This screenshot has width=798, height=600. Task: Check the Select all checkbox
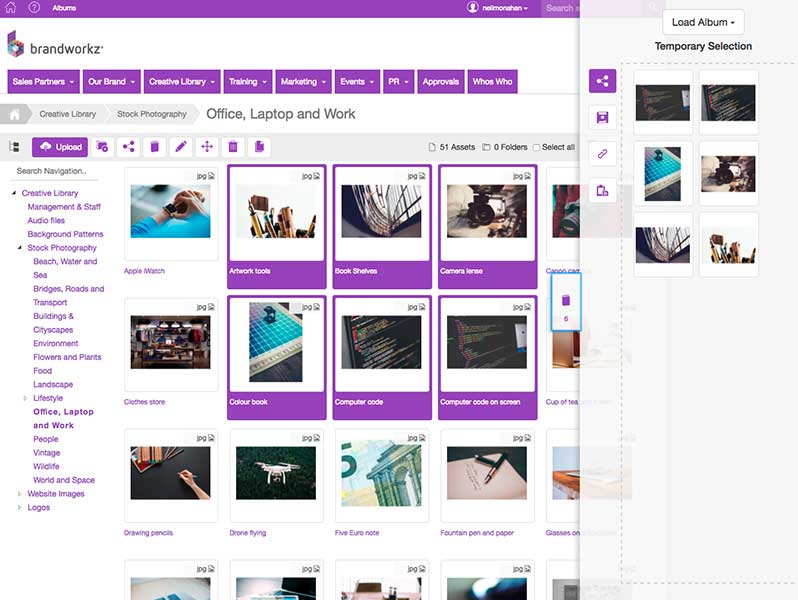pos(537,148)
